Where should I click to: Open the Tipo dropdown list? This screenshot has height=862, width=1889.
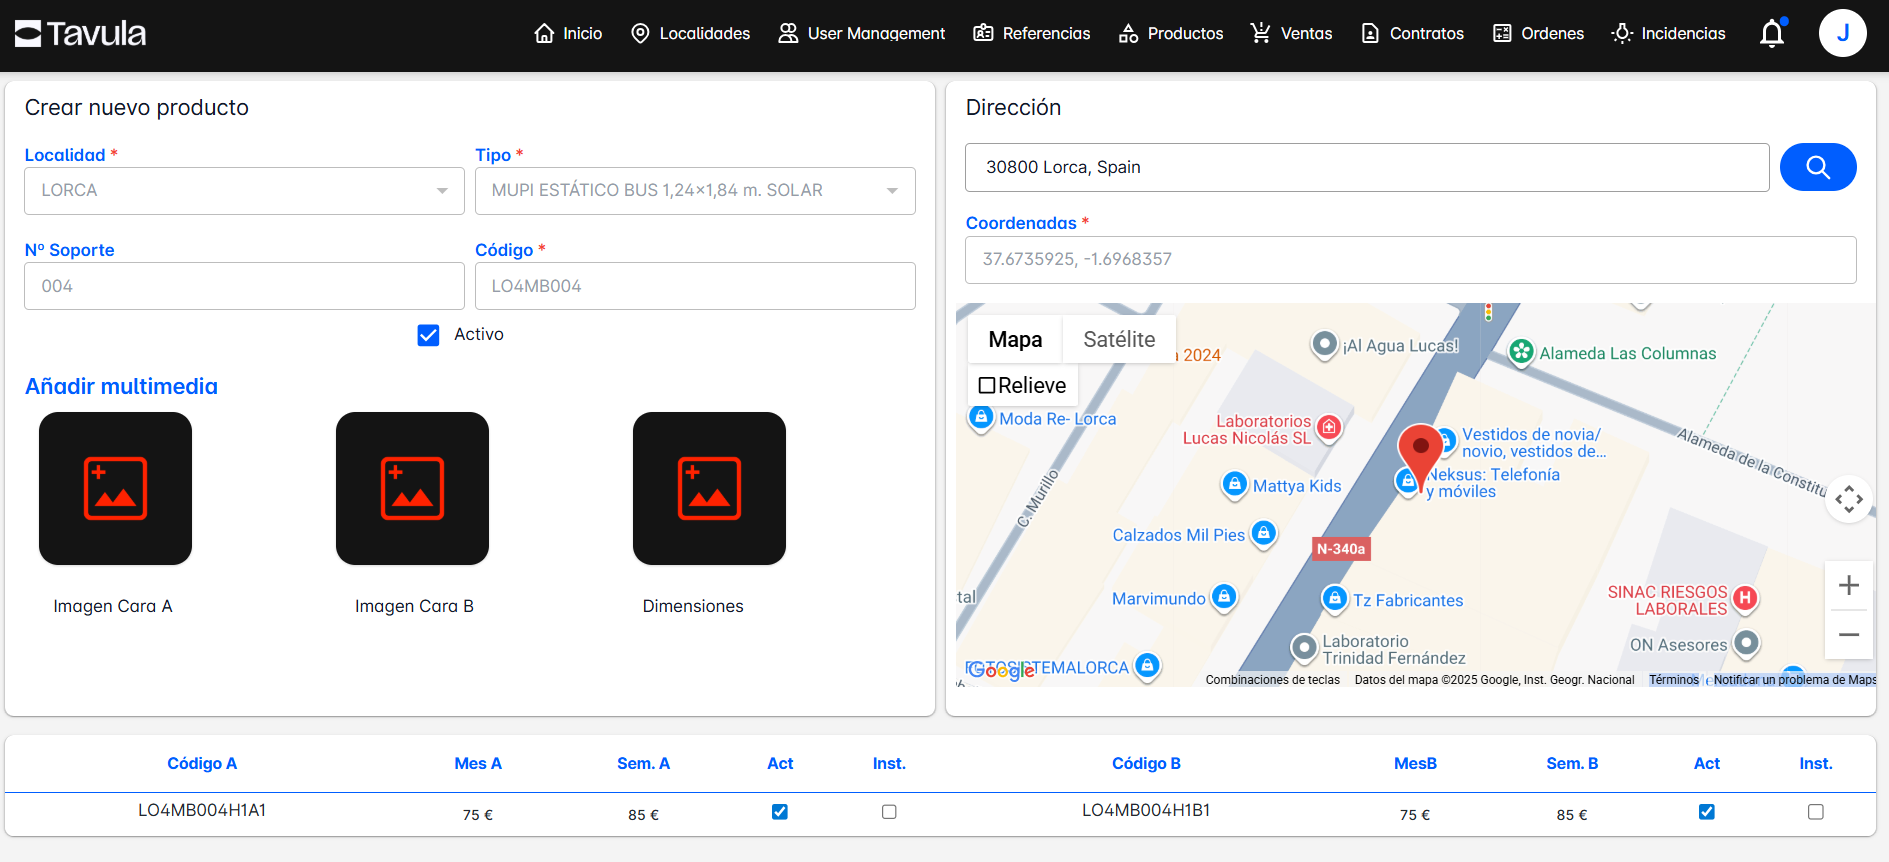coord(695,191)
